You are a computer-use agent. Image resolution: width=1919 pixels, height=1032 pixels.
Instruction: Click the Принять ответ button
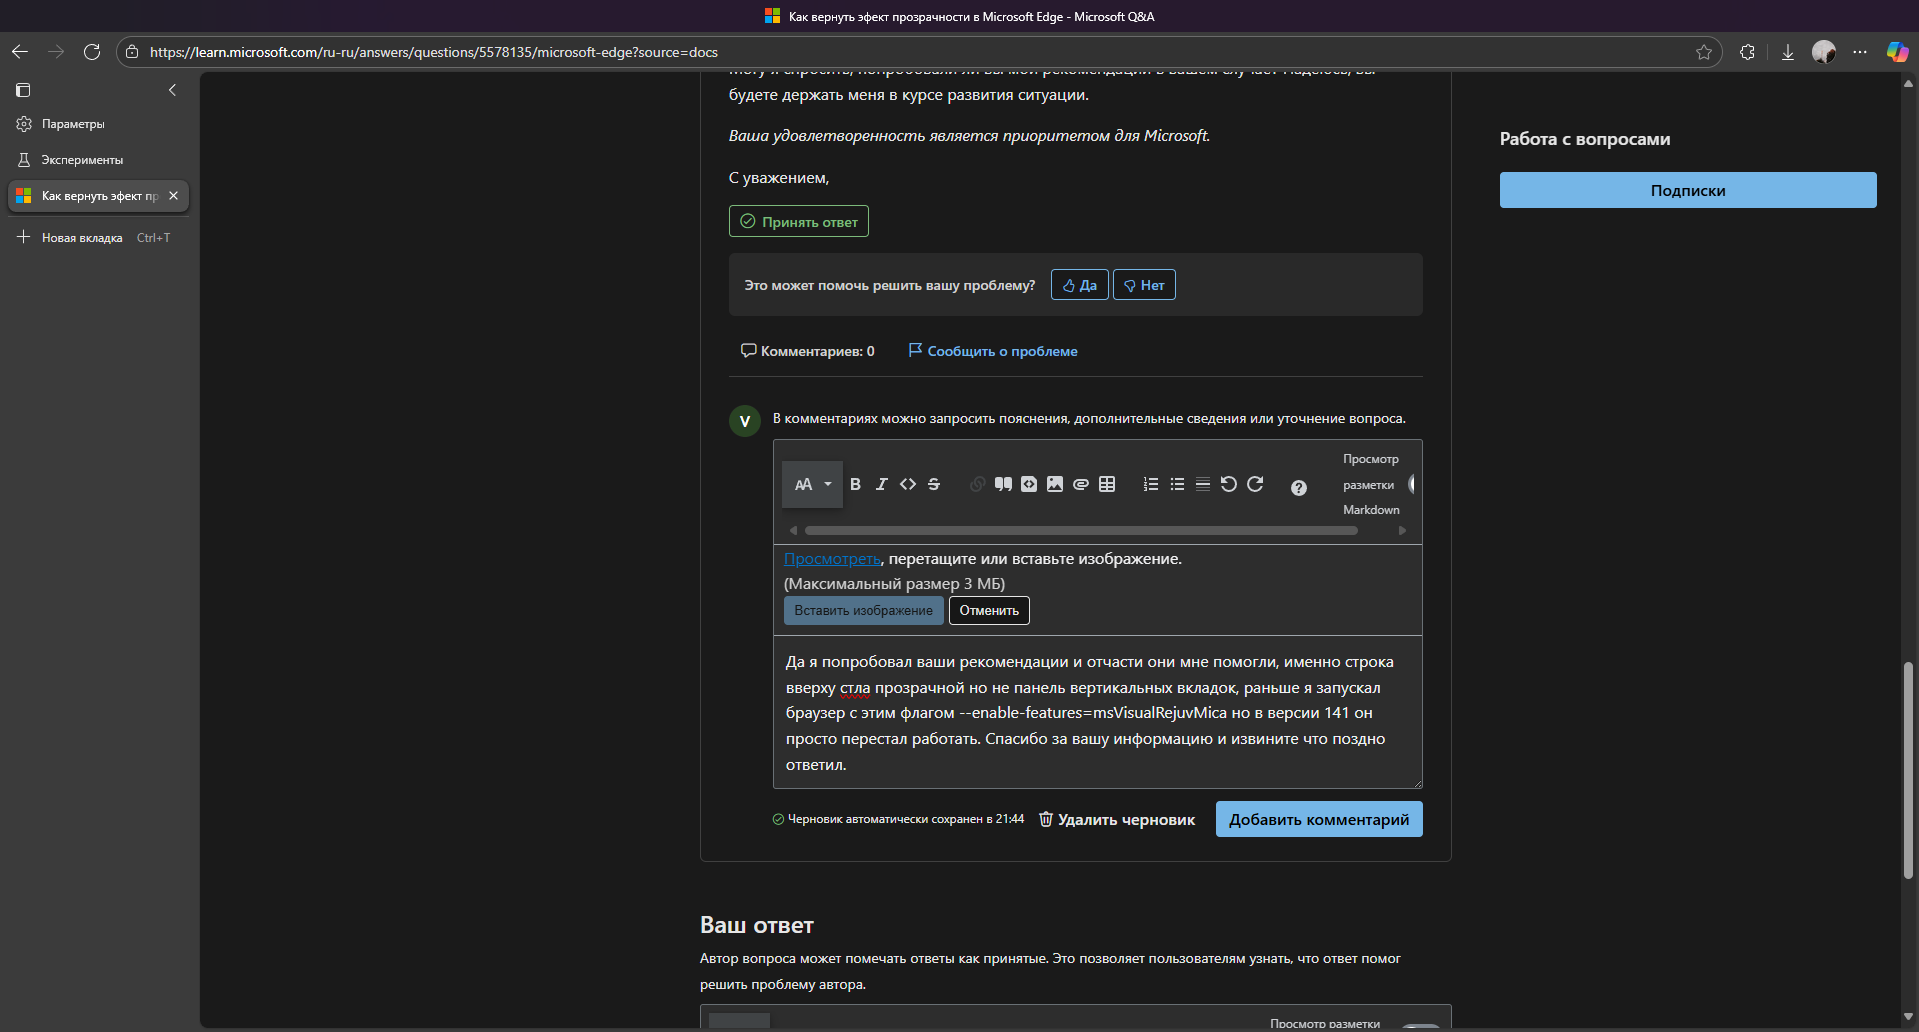pos(799,221)
